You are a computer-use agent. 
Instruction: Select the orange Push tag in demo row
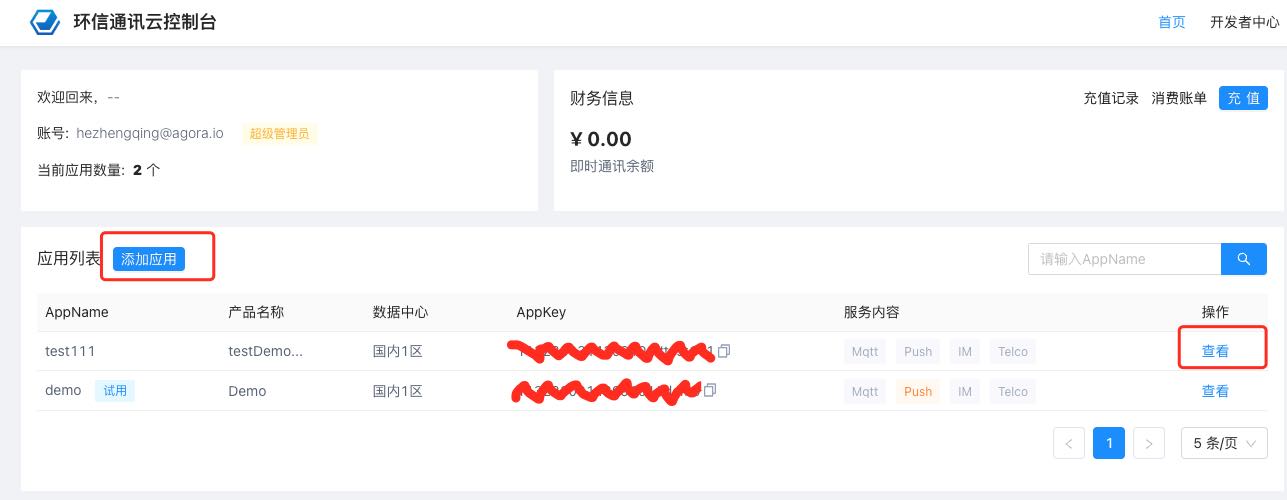point(918,391)
